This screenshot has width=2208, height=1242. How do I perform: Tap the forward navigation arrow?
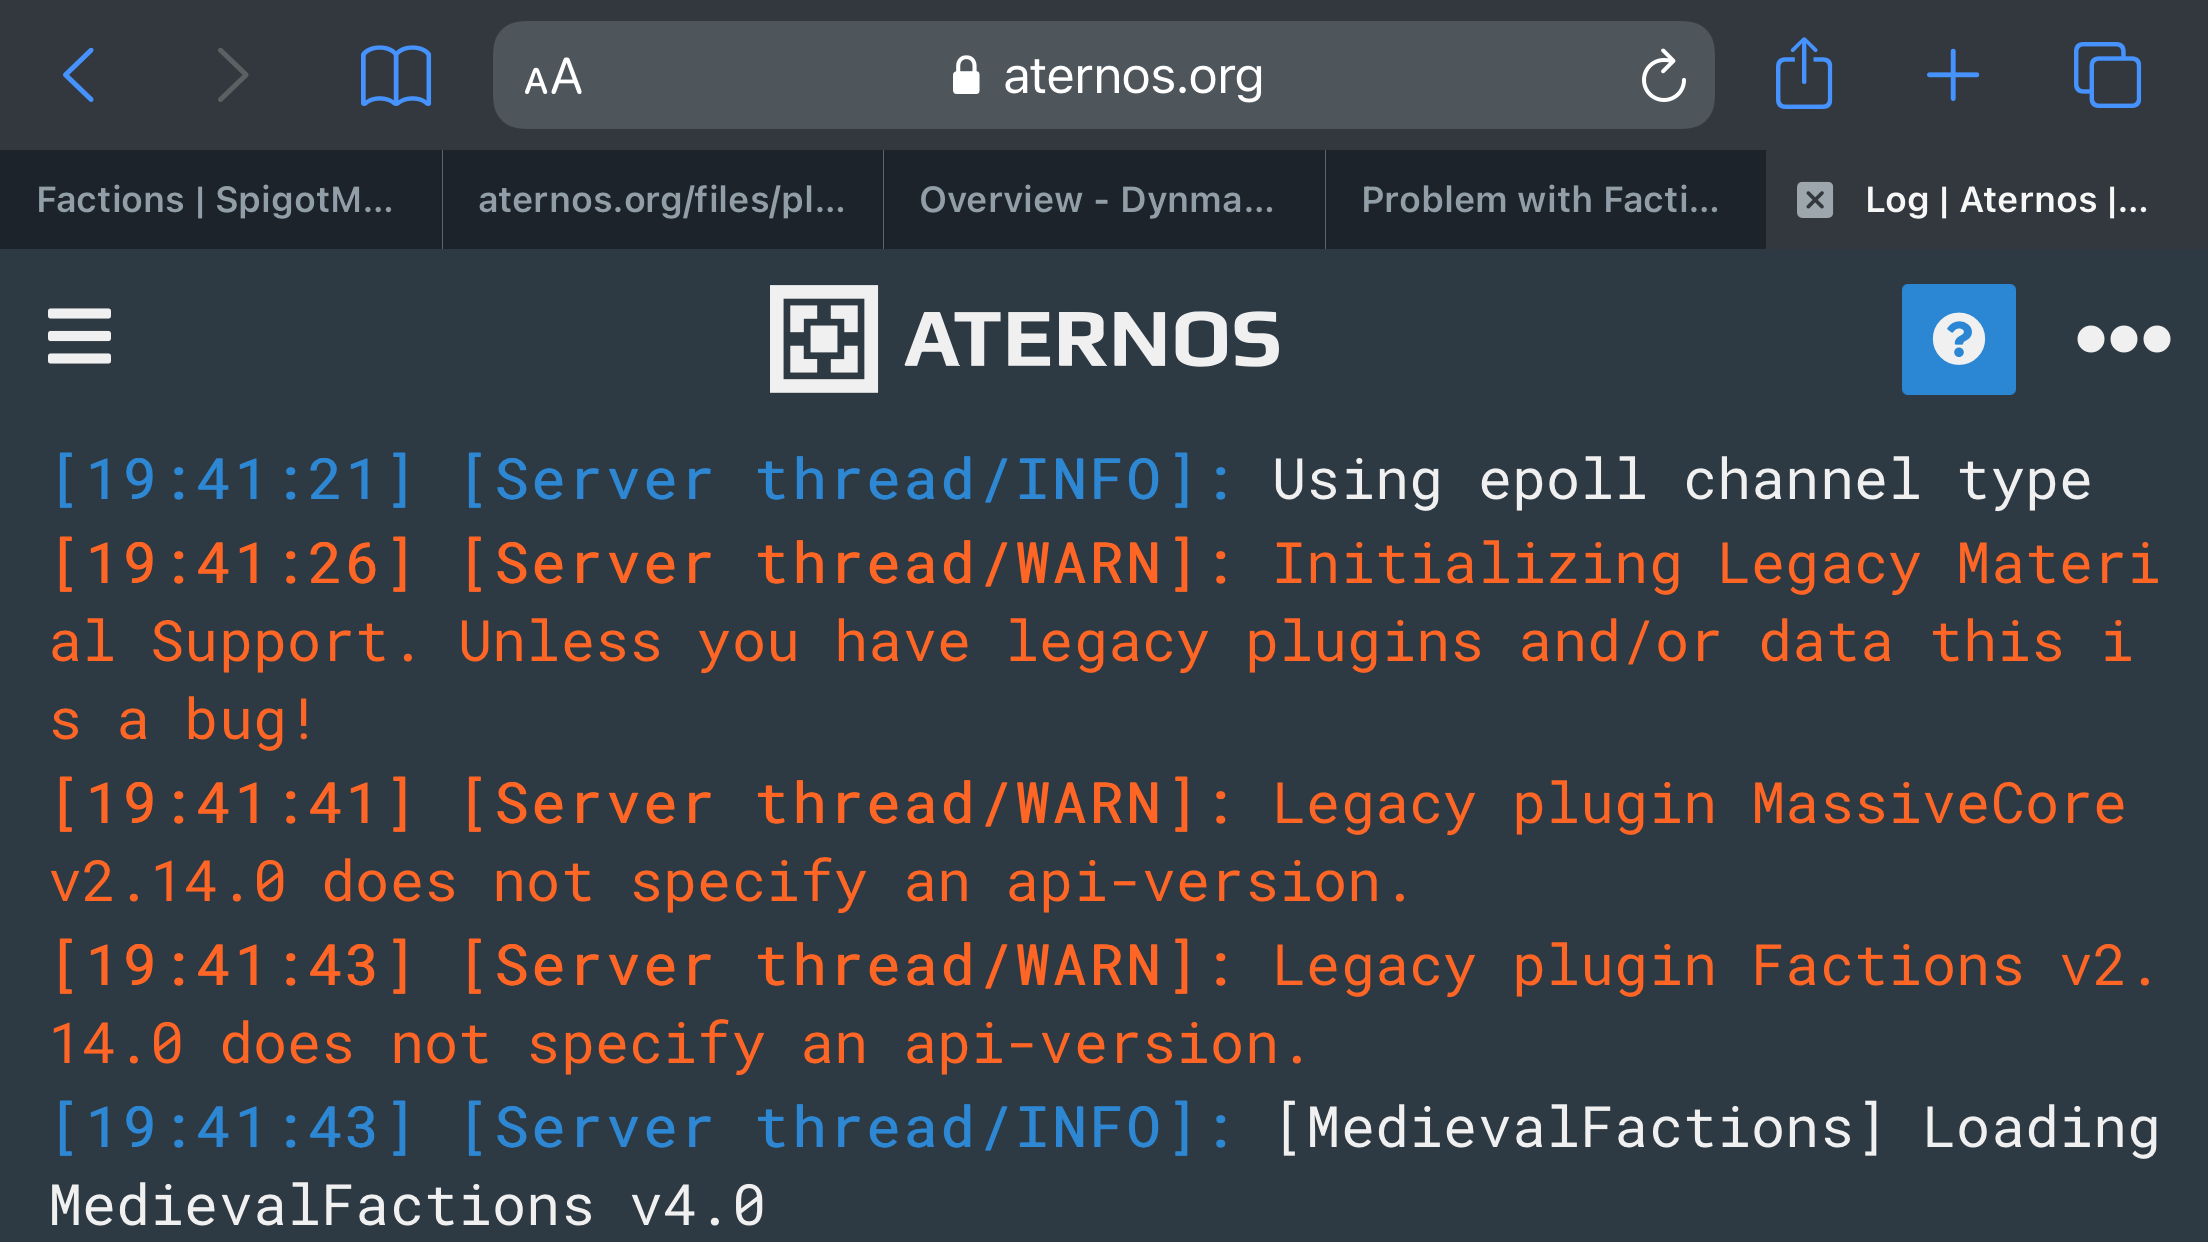(x=232, y=75)
